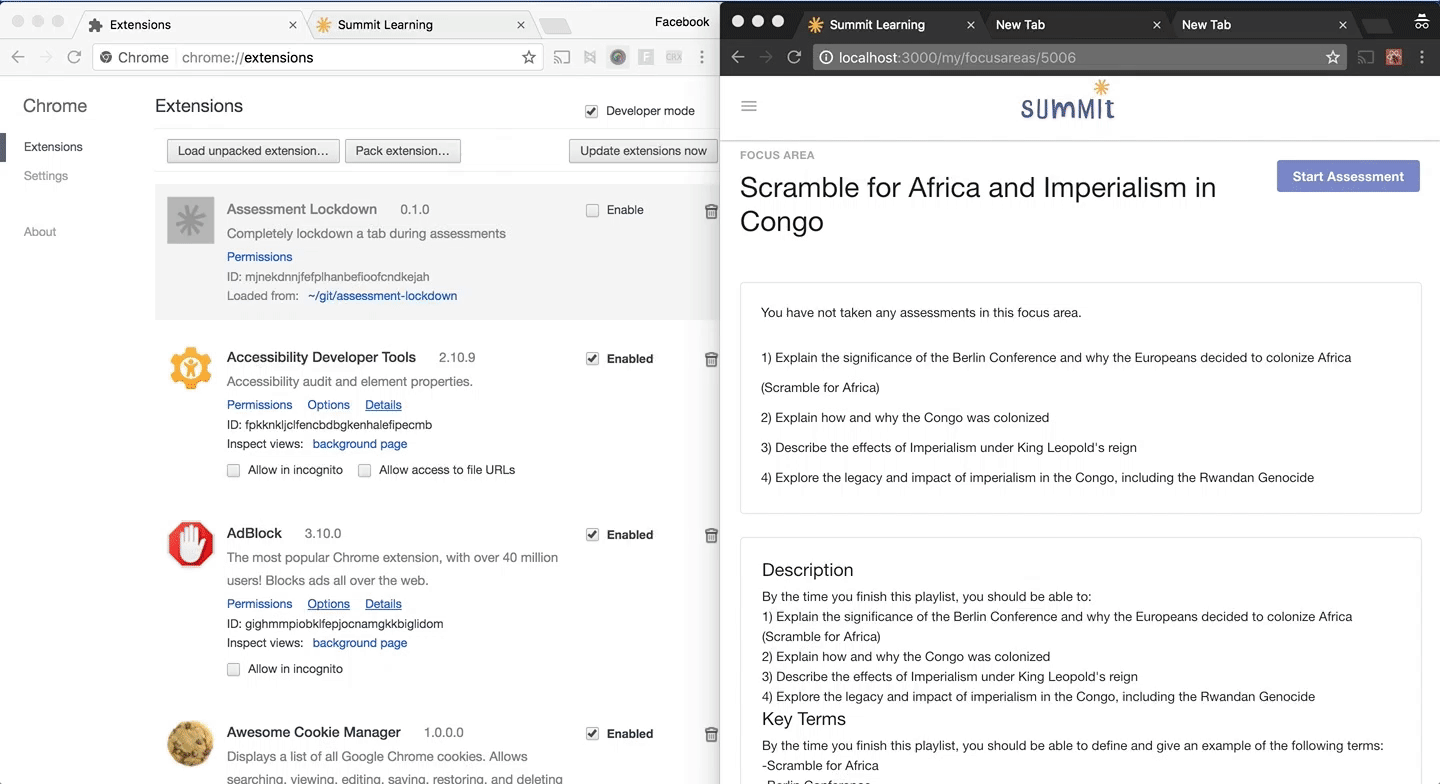Allow AdBlock in incognito
1440x784 pixels.
click(233, 669)
